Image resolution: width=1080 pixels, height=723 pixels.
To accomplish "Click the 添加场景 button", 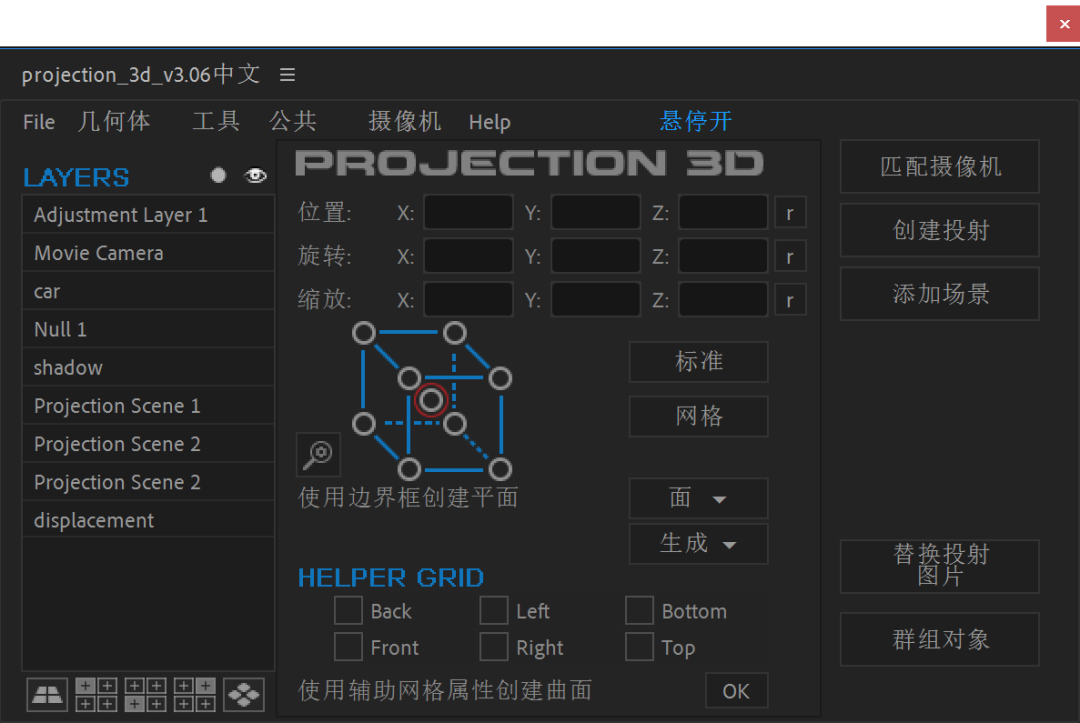I will [939, 294].
